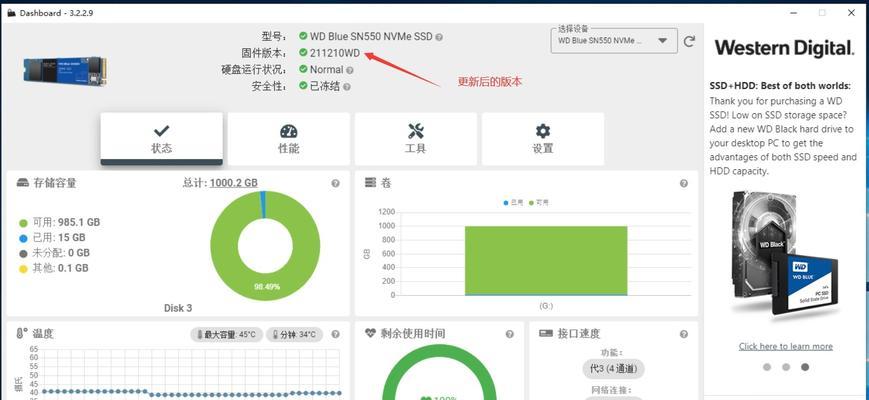Click the refresh icon beside device selector
The height and width of the screenshot is (400, 869).
pos(689,41)
